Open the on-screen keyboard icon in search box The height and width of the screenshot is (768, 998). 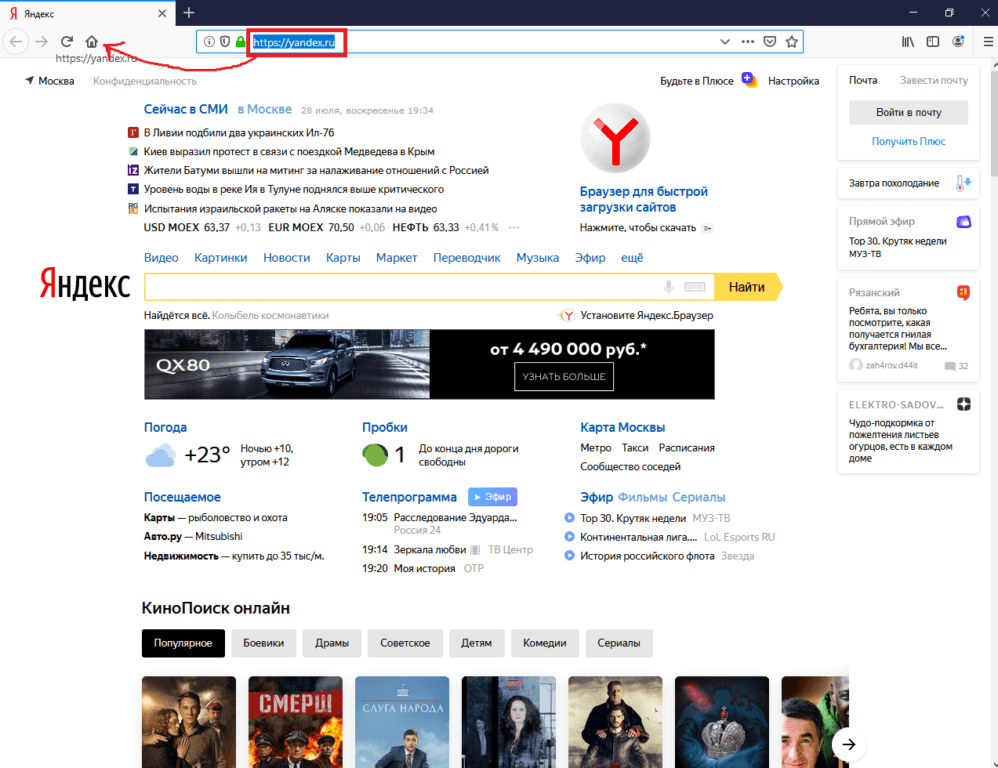pyautogui.click(x=695, y=287)
